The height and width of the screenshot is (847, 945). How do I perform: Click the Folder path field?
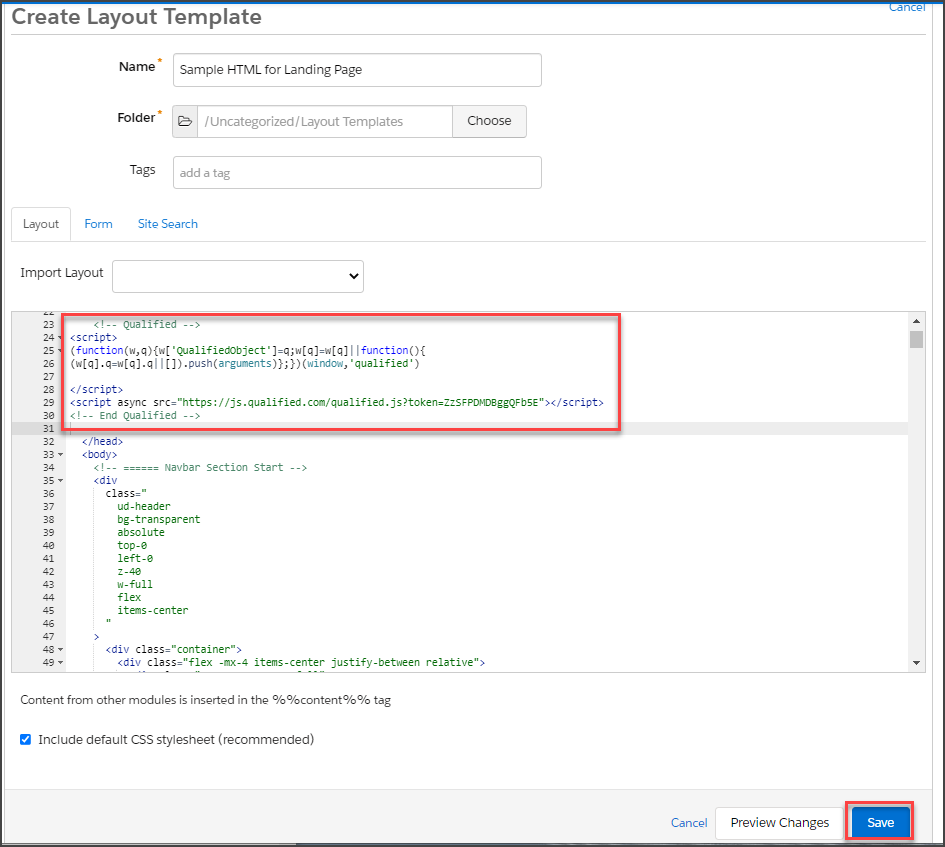coord(325,121)
